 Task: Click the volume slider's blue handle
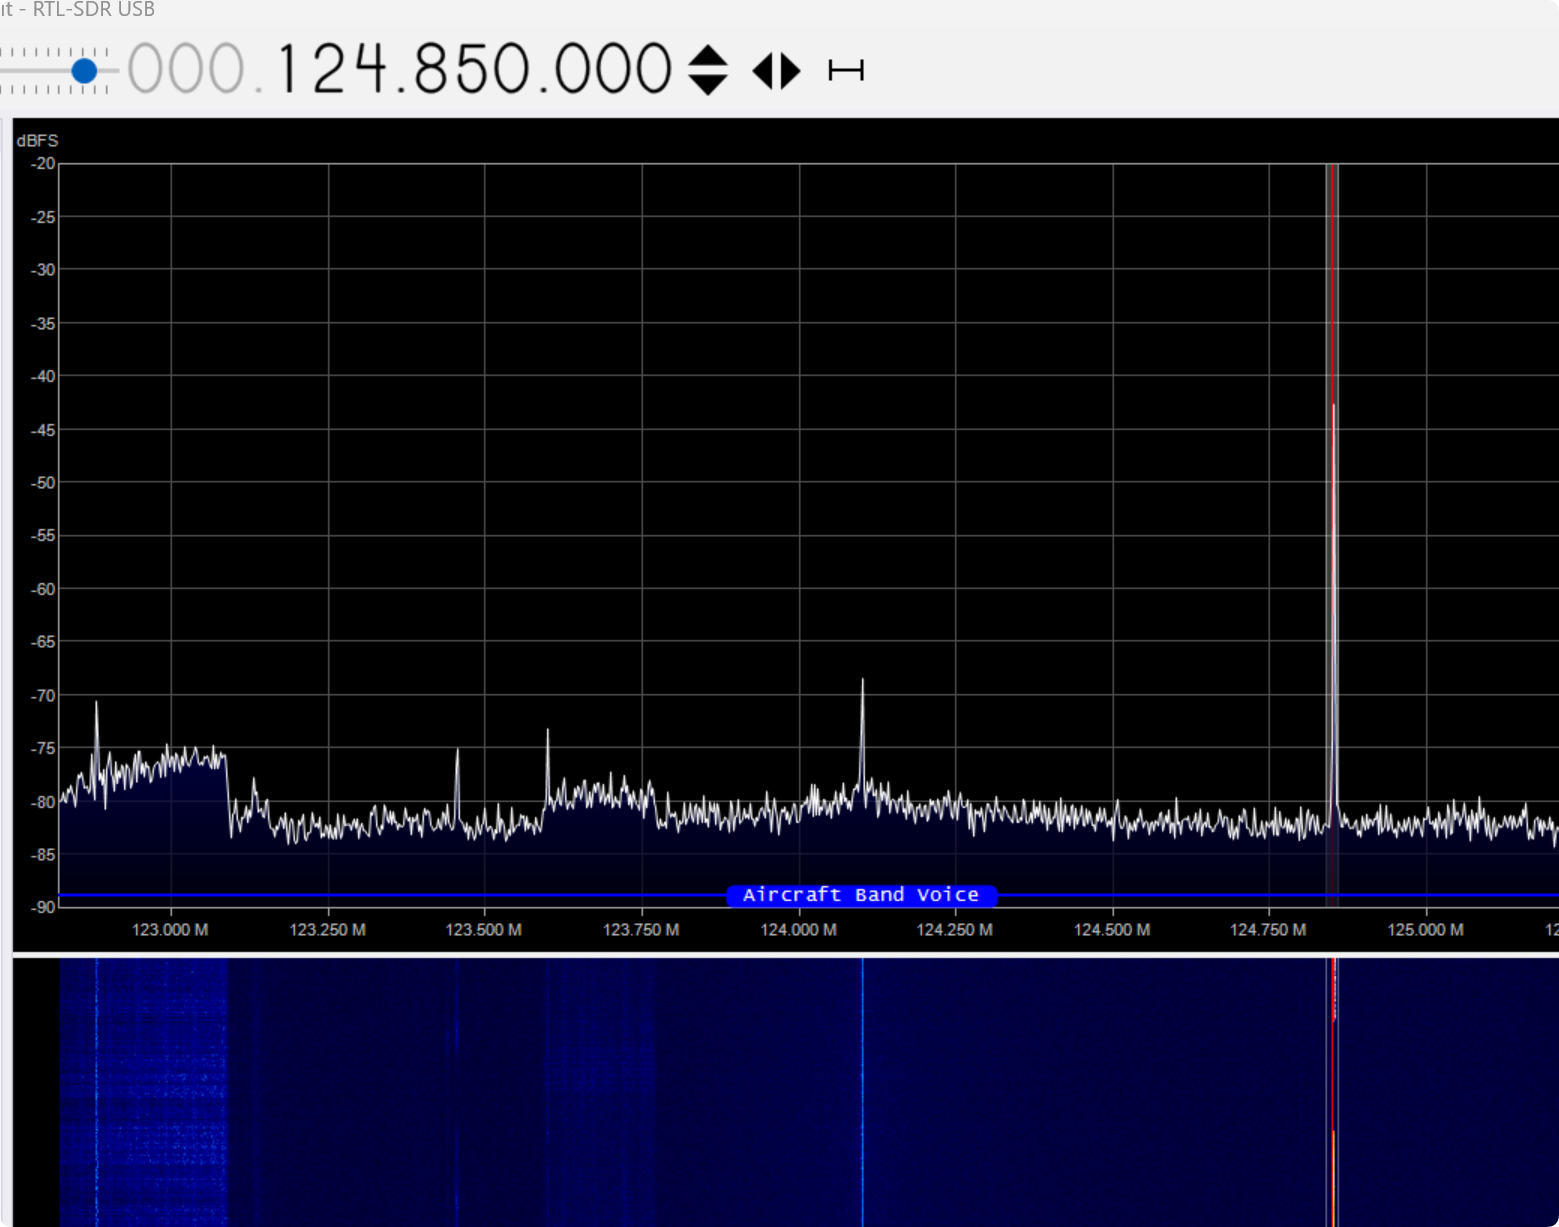click(84, 70)
